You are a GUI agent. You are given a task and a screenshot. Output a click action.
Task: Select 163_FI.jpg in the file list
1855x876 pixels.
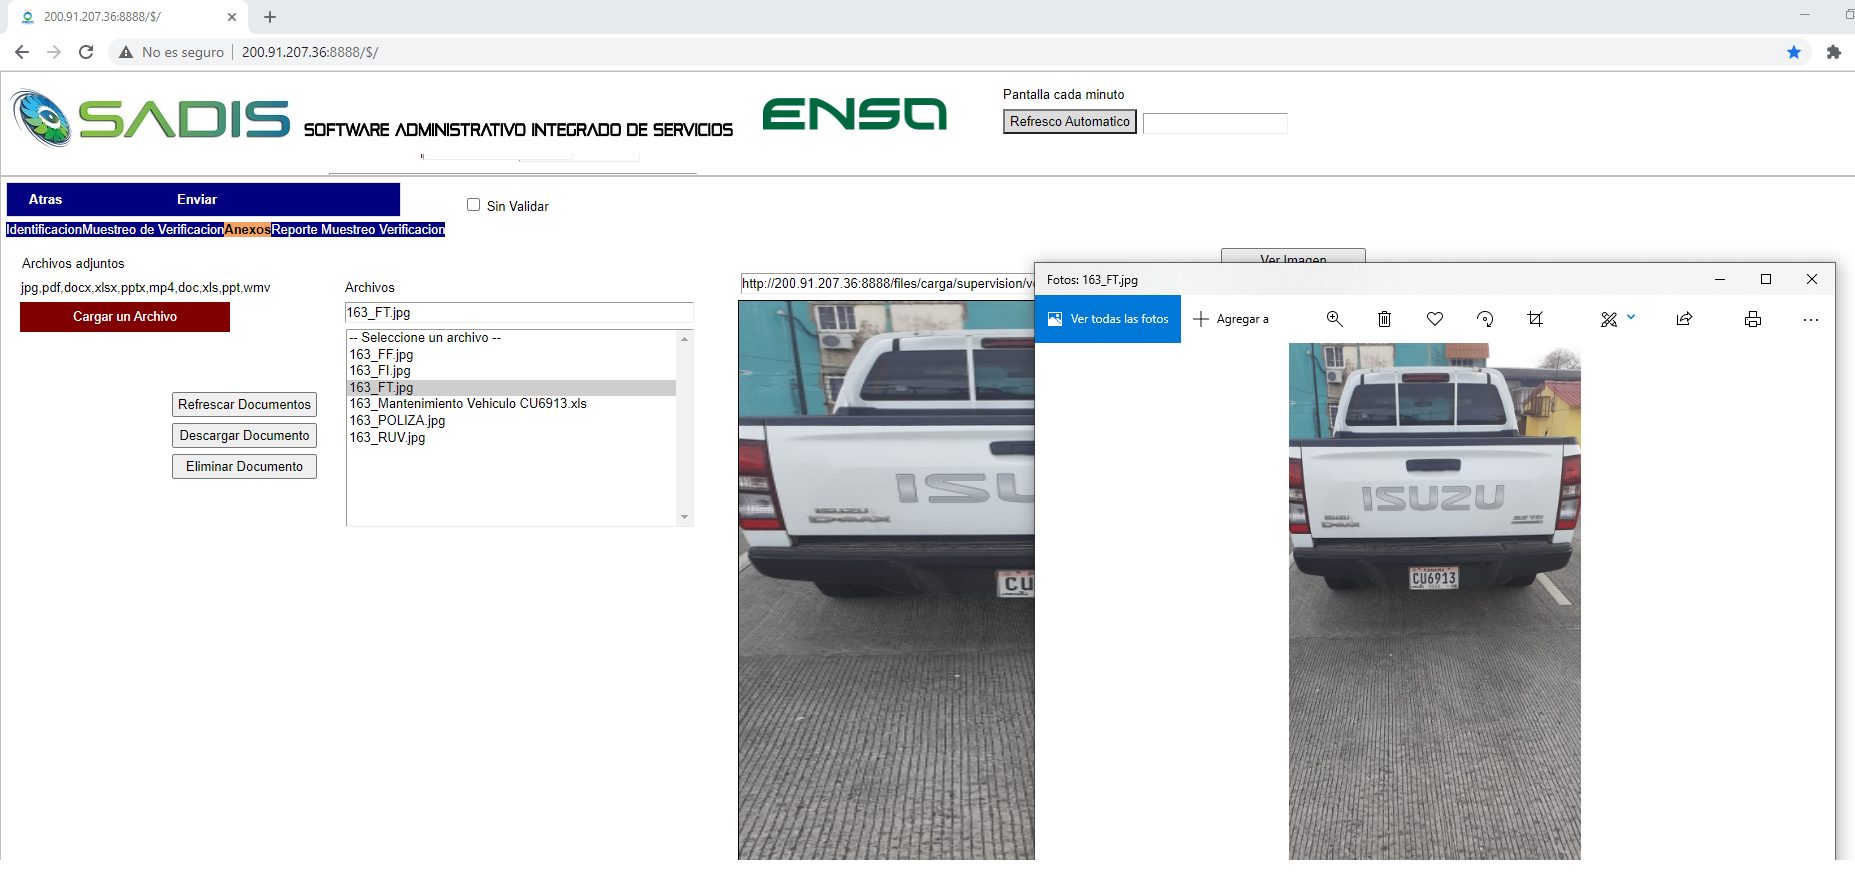[x=511, y=371]
